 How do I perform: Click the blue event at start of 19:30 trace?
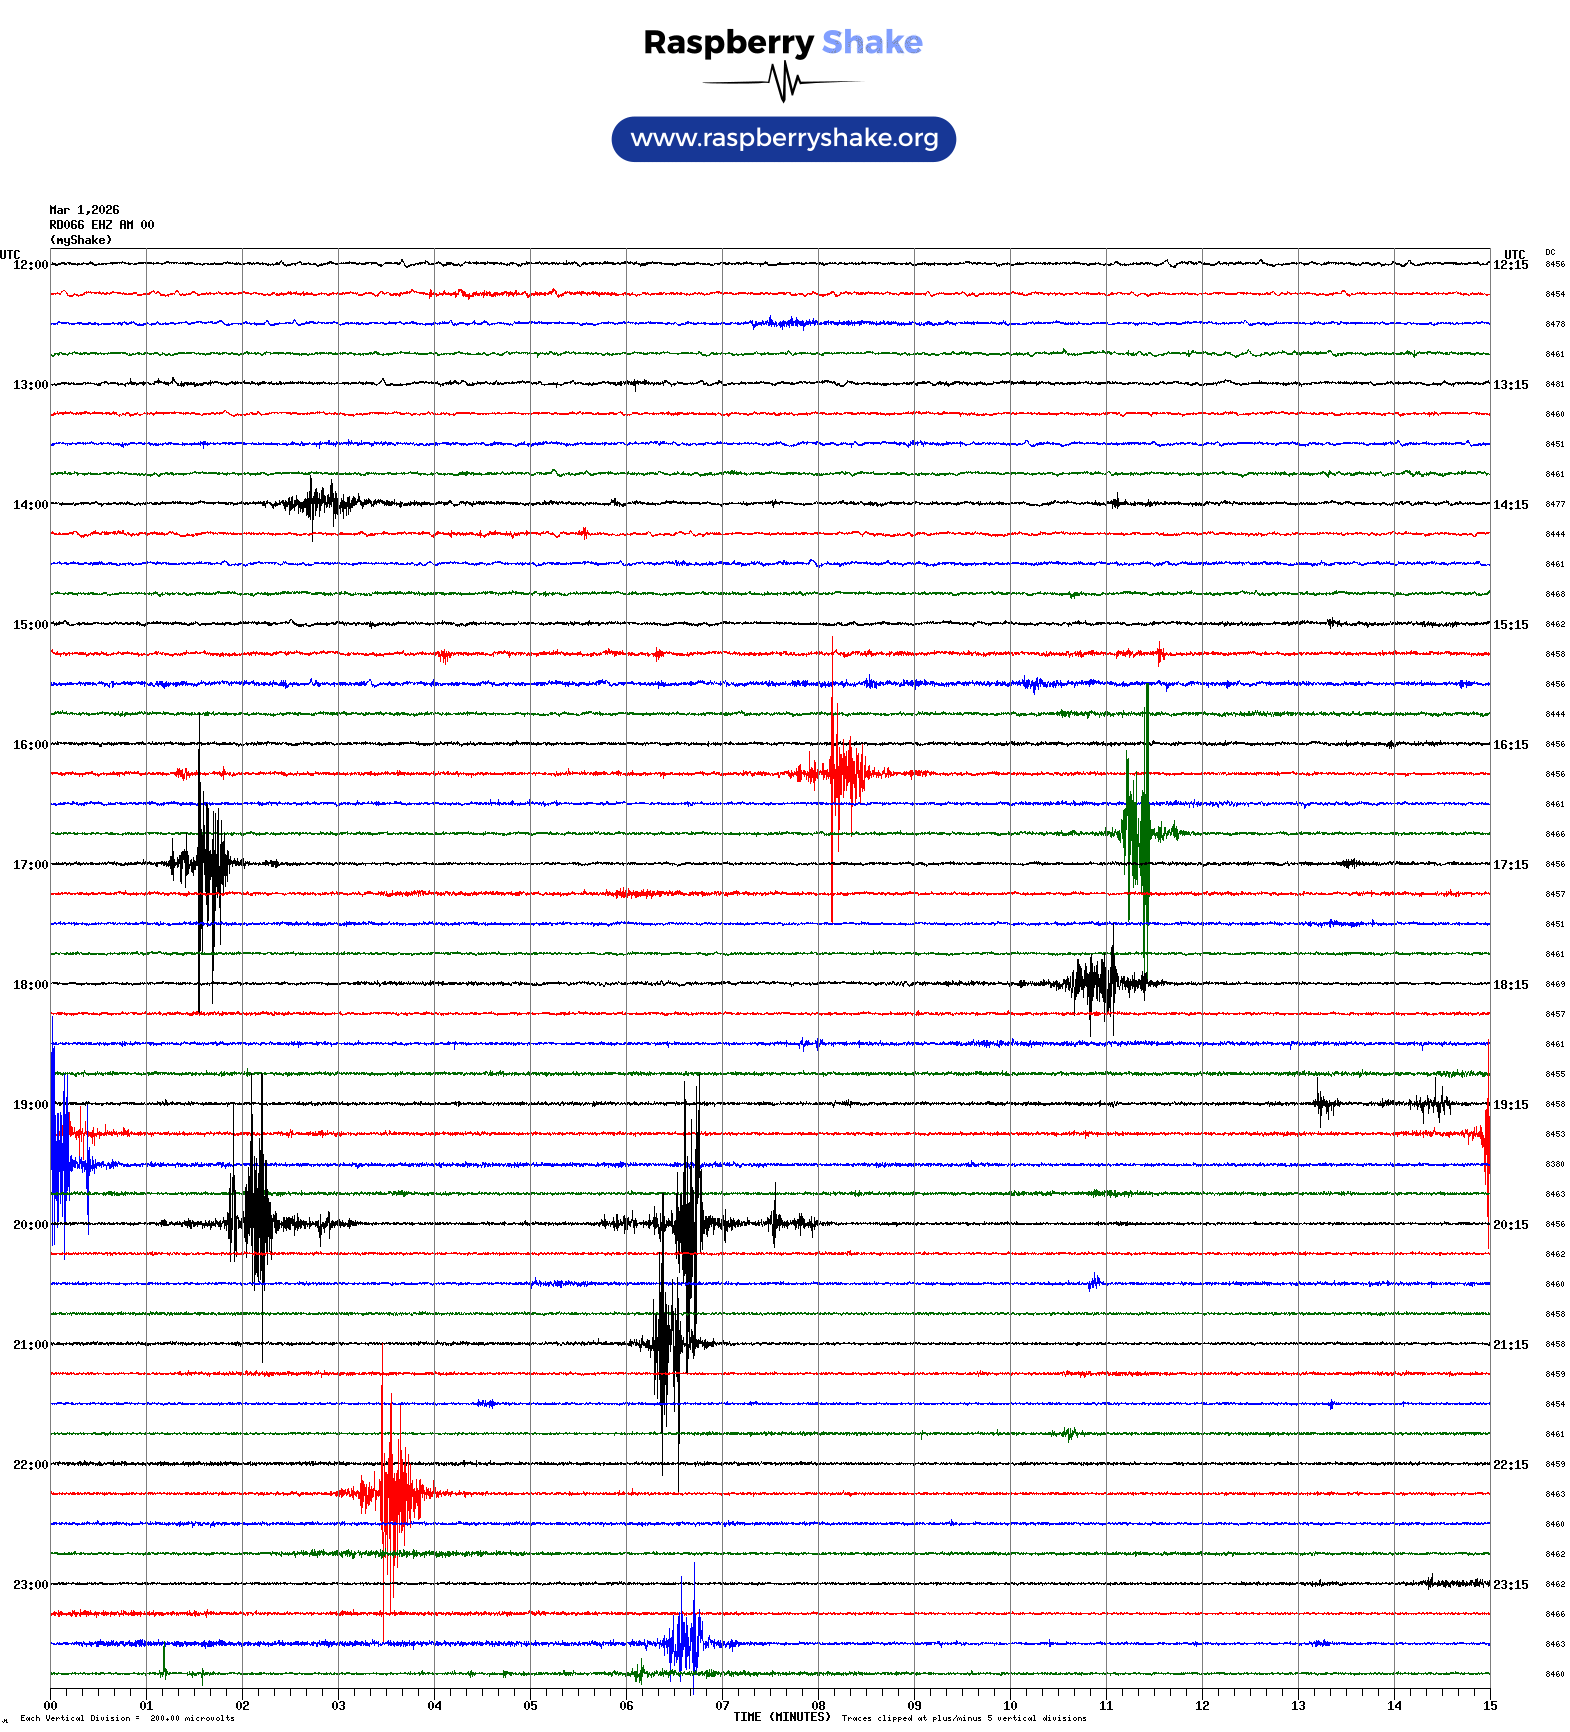coord(62,1163)
